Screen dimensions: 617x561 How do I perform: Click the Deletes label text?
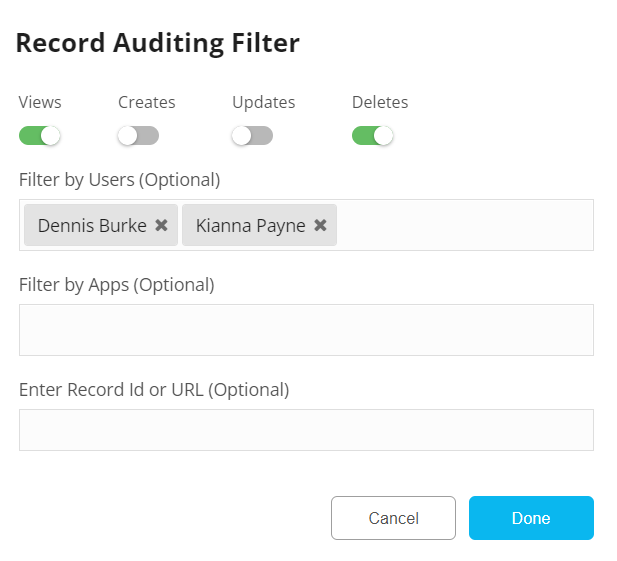point(380,102)
